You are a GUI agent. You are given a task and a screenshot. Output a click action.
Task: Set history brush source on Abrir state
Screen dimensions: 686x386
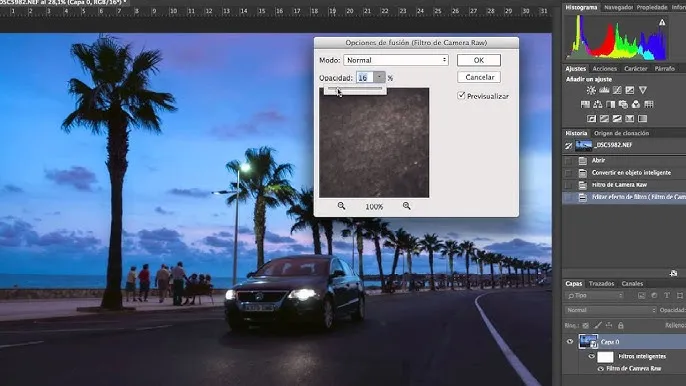(568, 161)
